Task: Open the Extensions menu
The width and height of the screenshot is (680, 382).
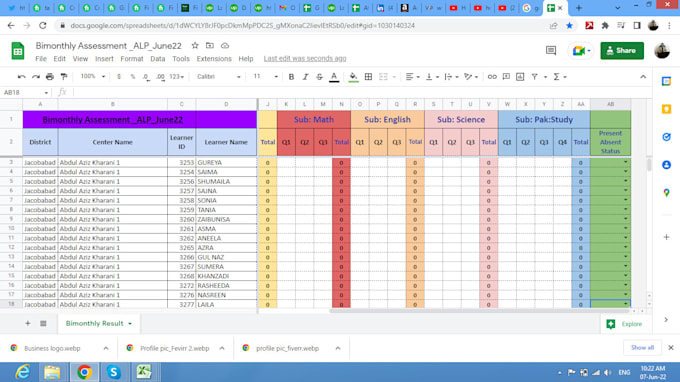Action: tap(214, 59)
